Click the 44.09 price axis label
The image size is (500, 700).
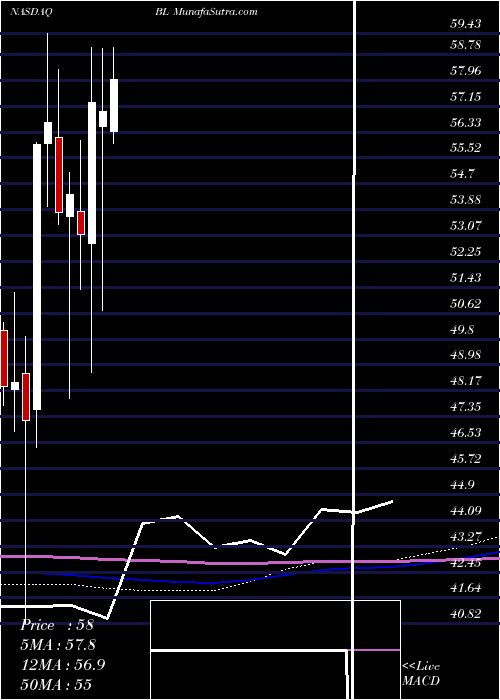point(466,510)
